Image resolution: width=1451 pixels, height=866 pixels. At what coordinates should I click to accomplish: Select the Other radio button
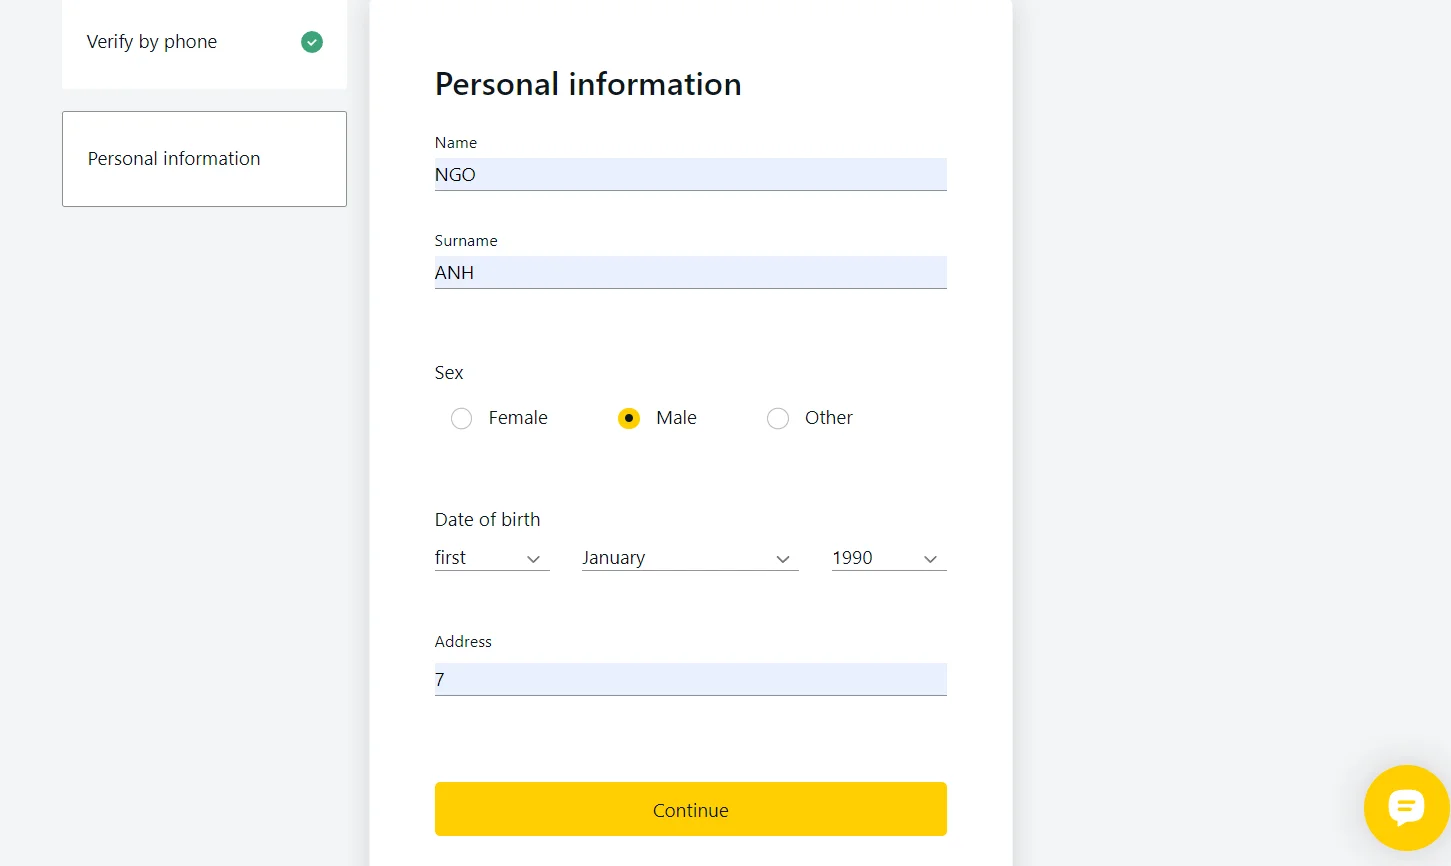pyautogui.click(x=778, y=418)
